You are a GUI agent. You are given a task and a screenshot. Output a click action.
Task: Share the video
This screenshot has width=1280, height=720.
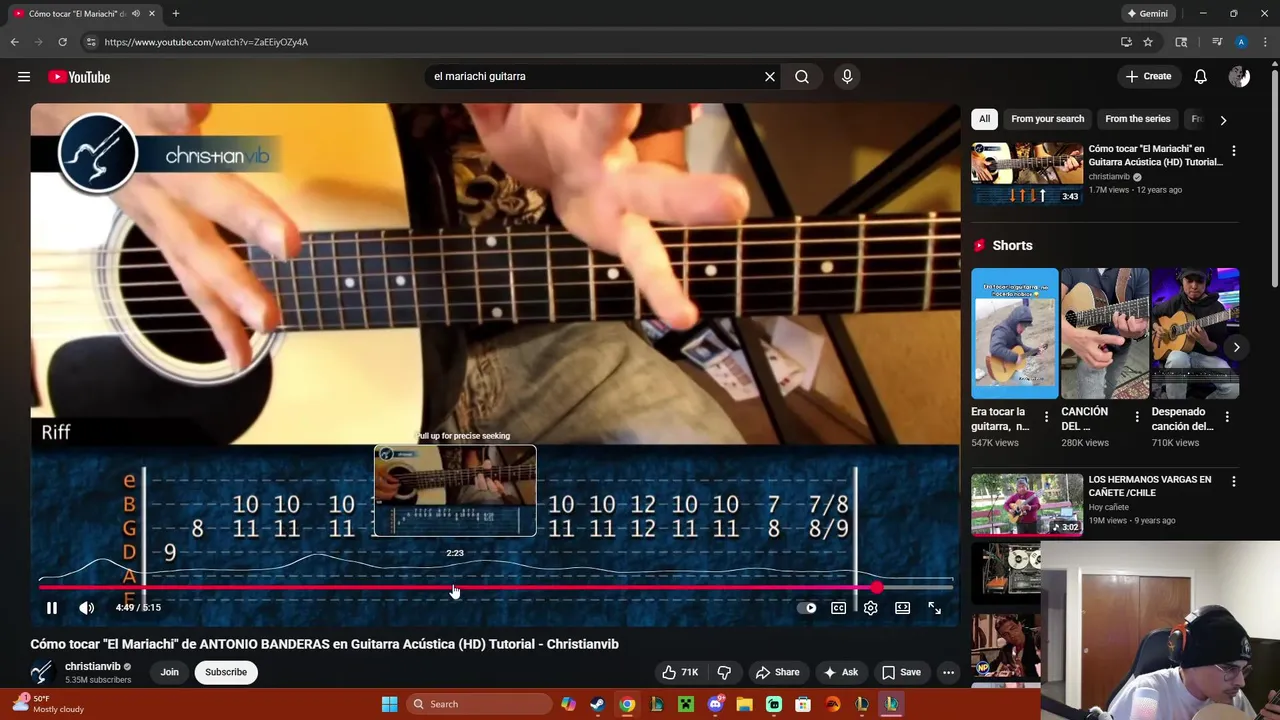coord(777,672)
